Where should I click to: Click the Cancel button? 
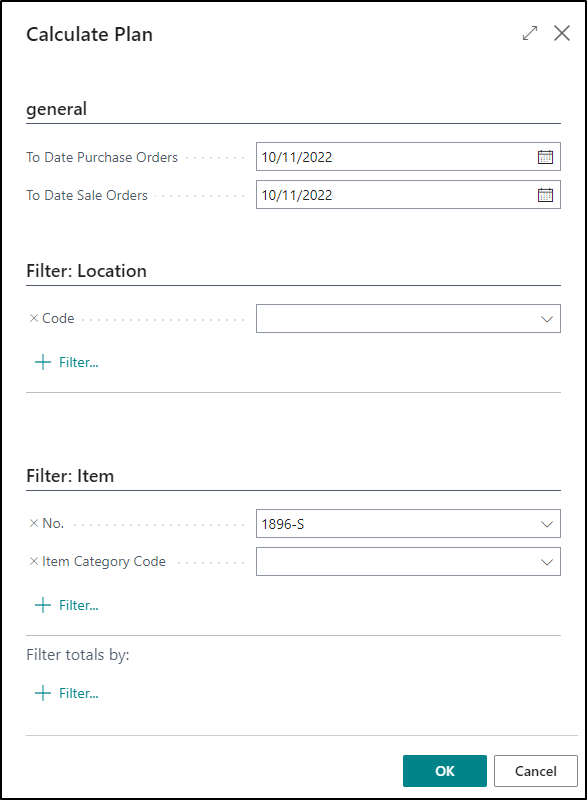[x=535, y=771]
